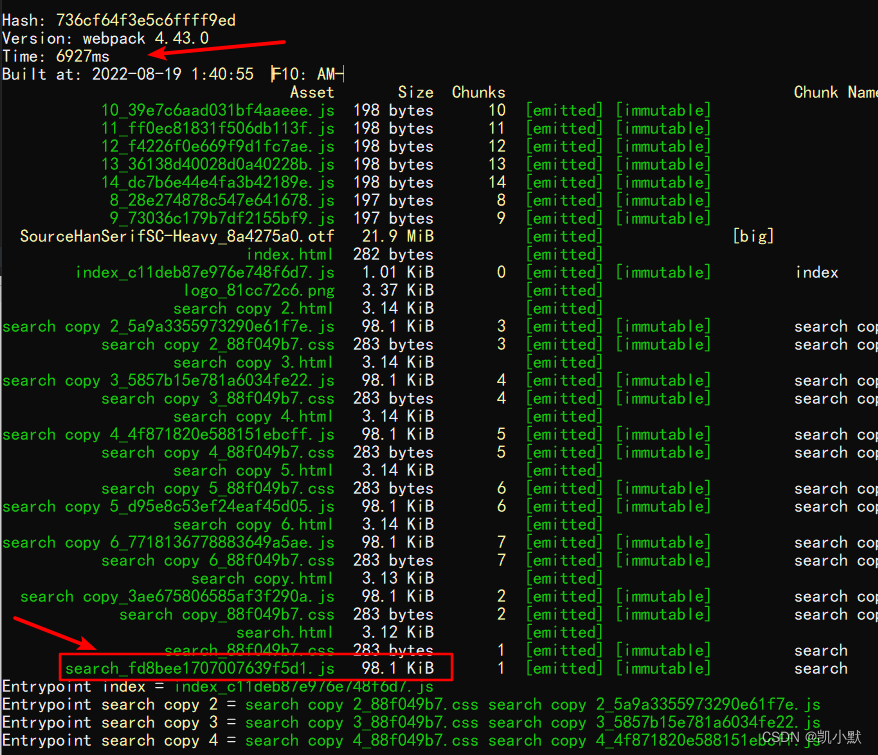
Task: Click the 3.13 KiB size value
Action: coord(398,578)
